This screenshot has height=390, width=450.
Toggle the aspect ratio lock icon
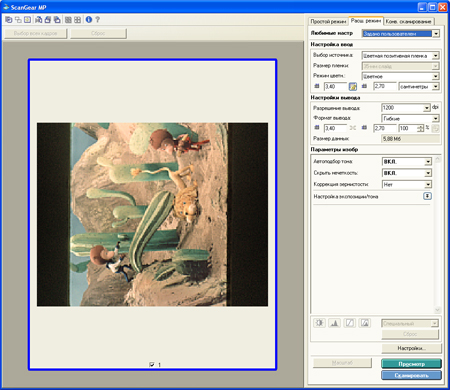(x=353, y=87)
